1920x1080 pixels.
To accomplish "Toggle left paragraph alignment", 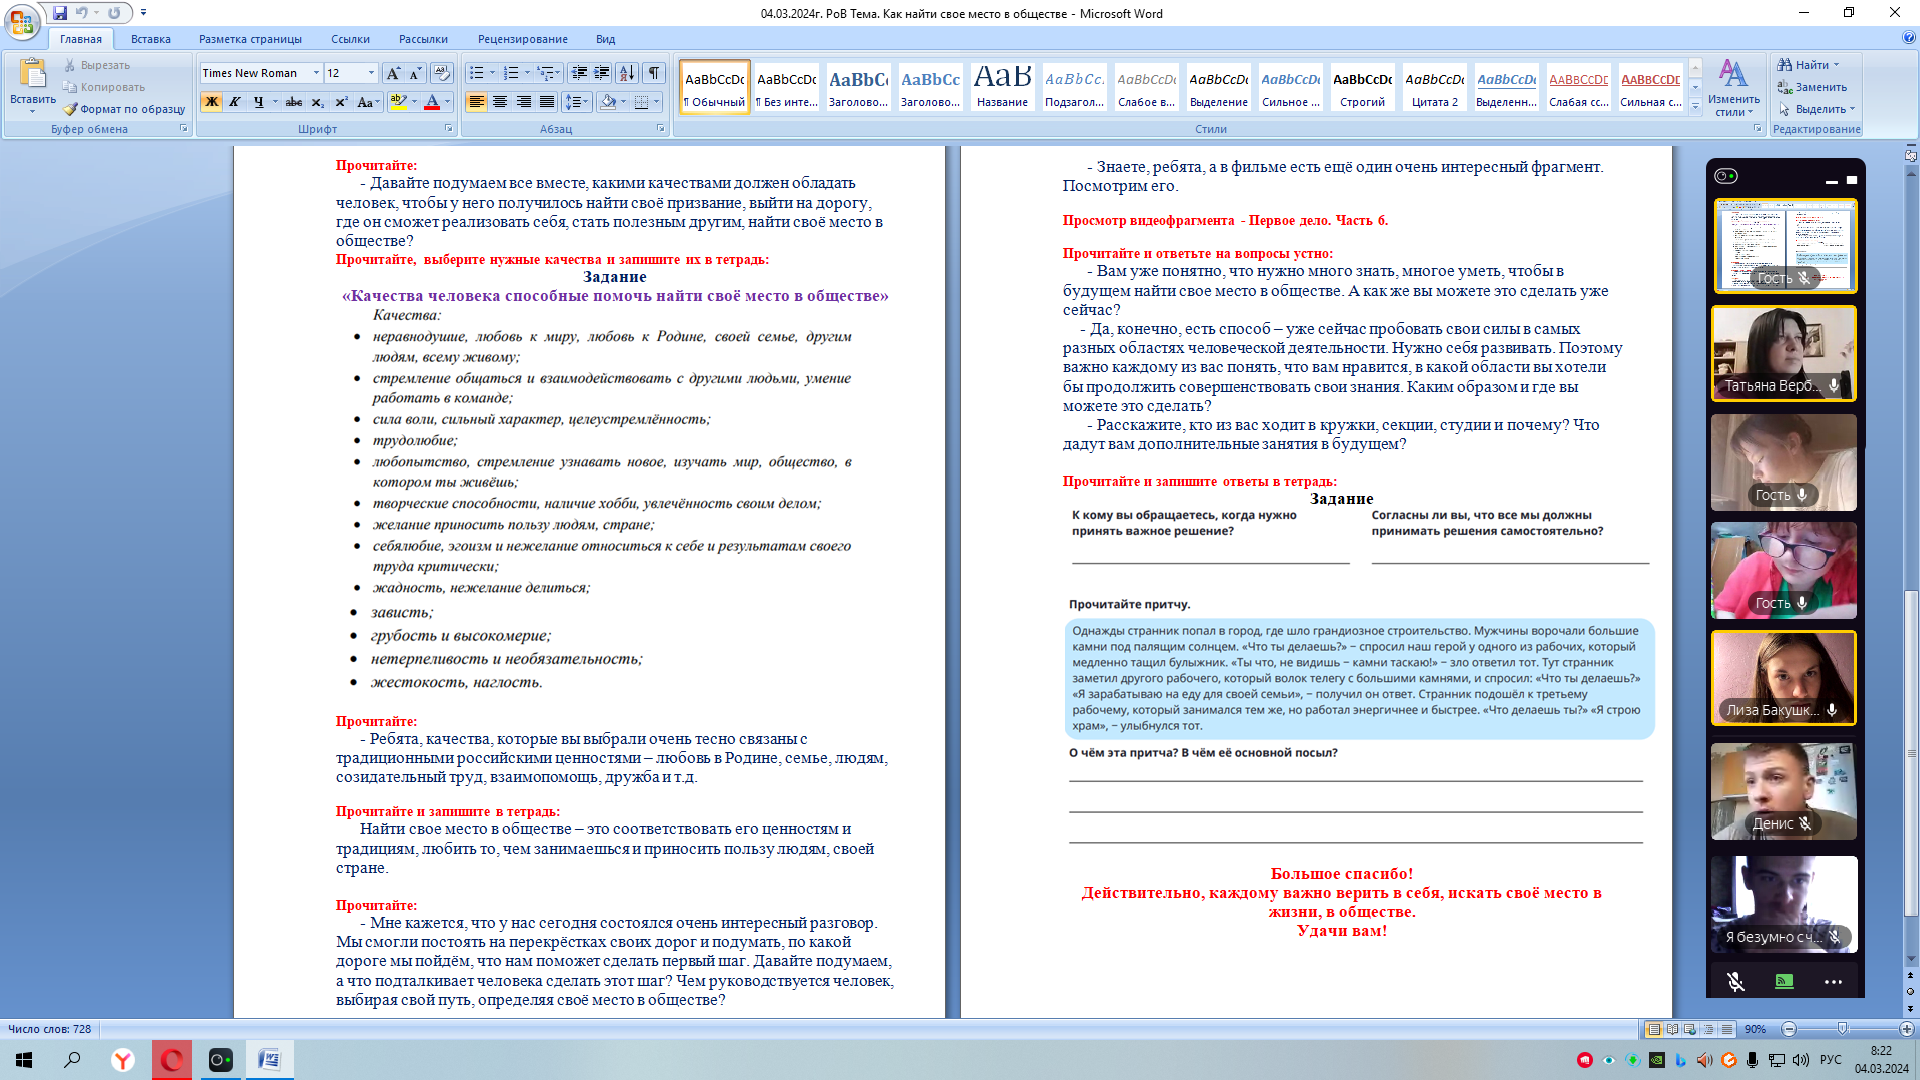I will click(x=477, y=102).
